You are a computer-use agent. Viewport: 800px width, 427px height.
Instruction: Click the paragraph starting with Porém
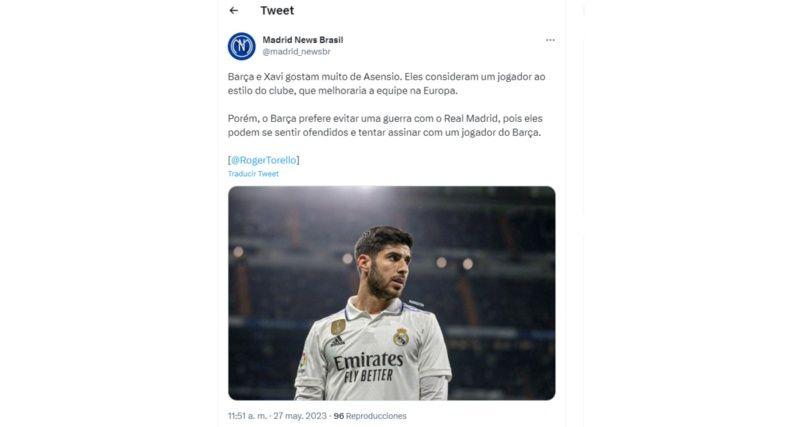385,125
